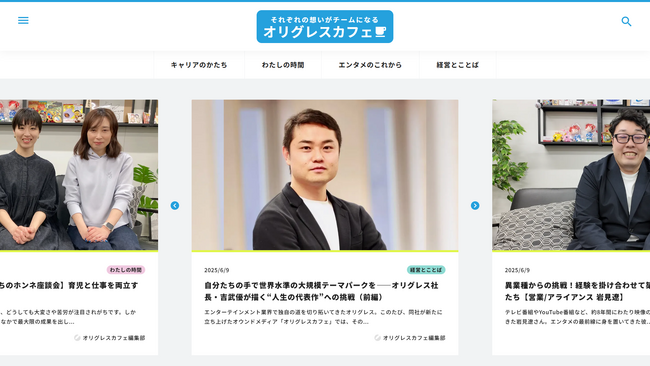Viewport: 650px width, 366px height.
Task: Open article 自分たちの手で世界水準の大規模テーマパーク
Action: tap(321, 291)
